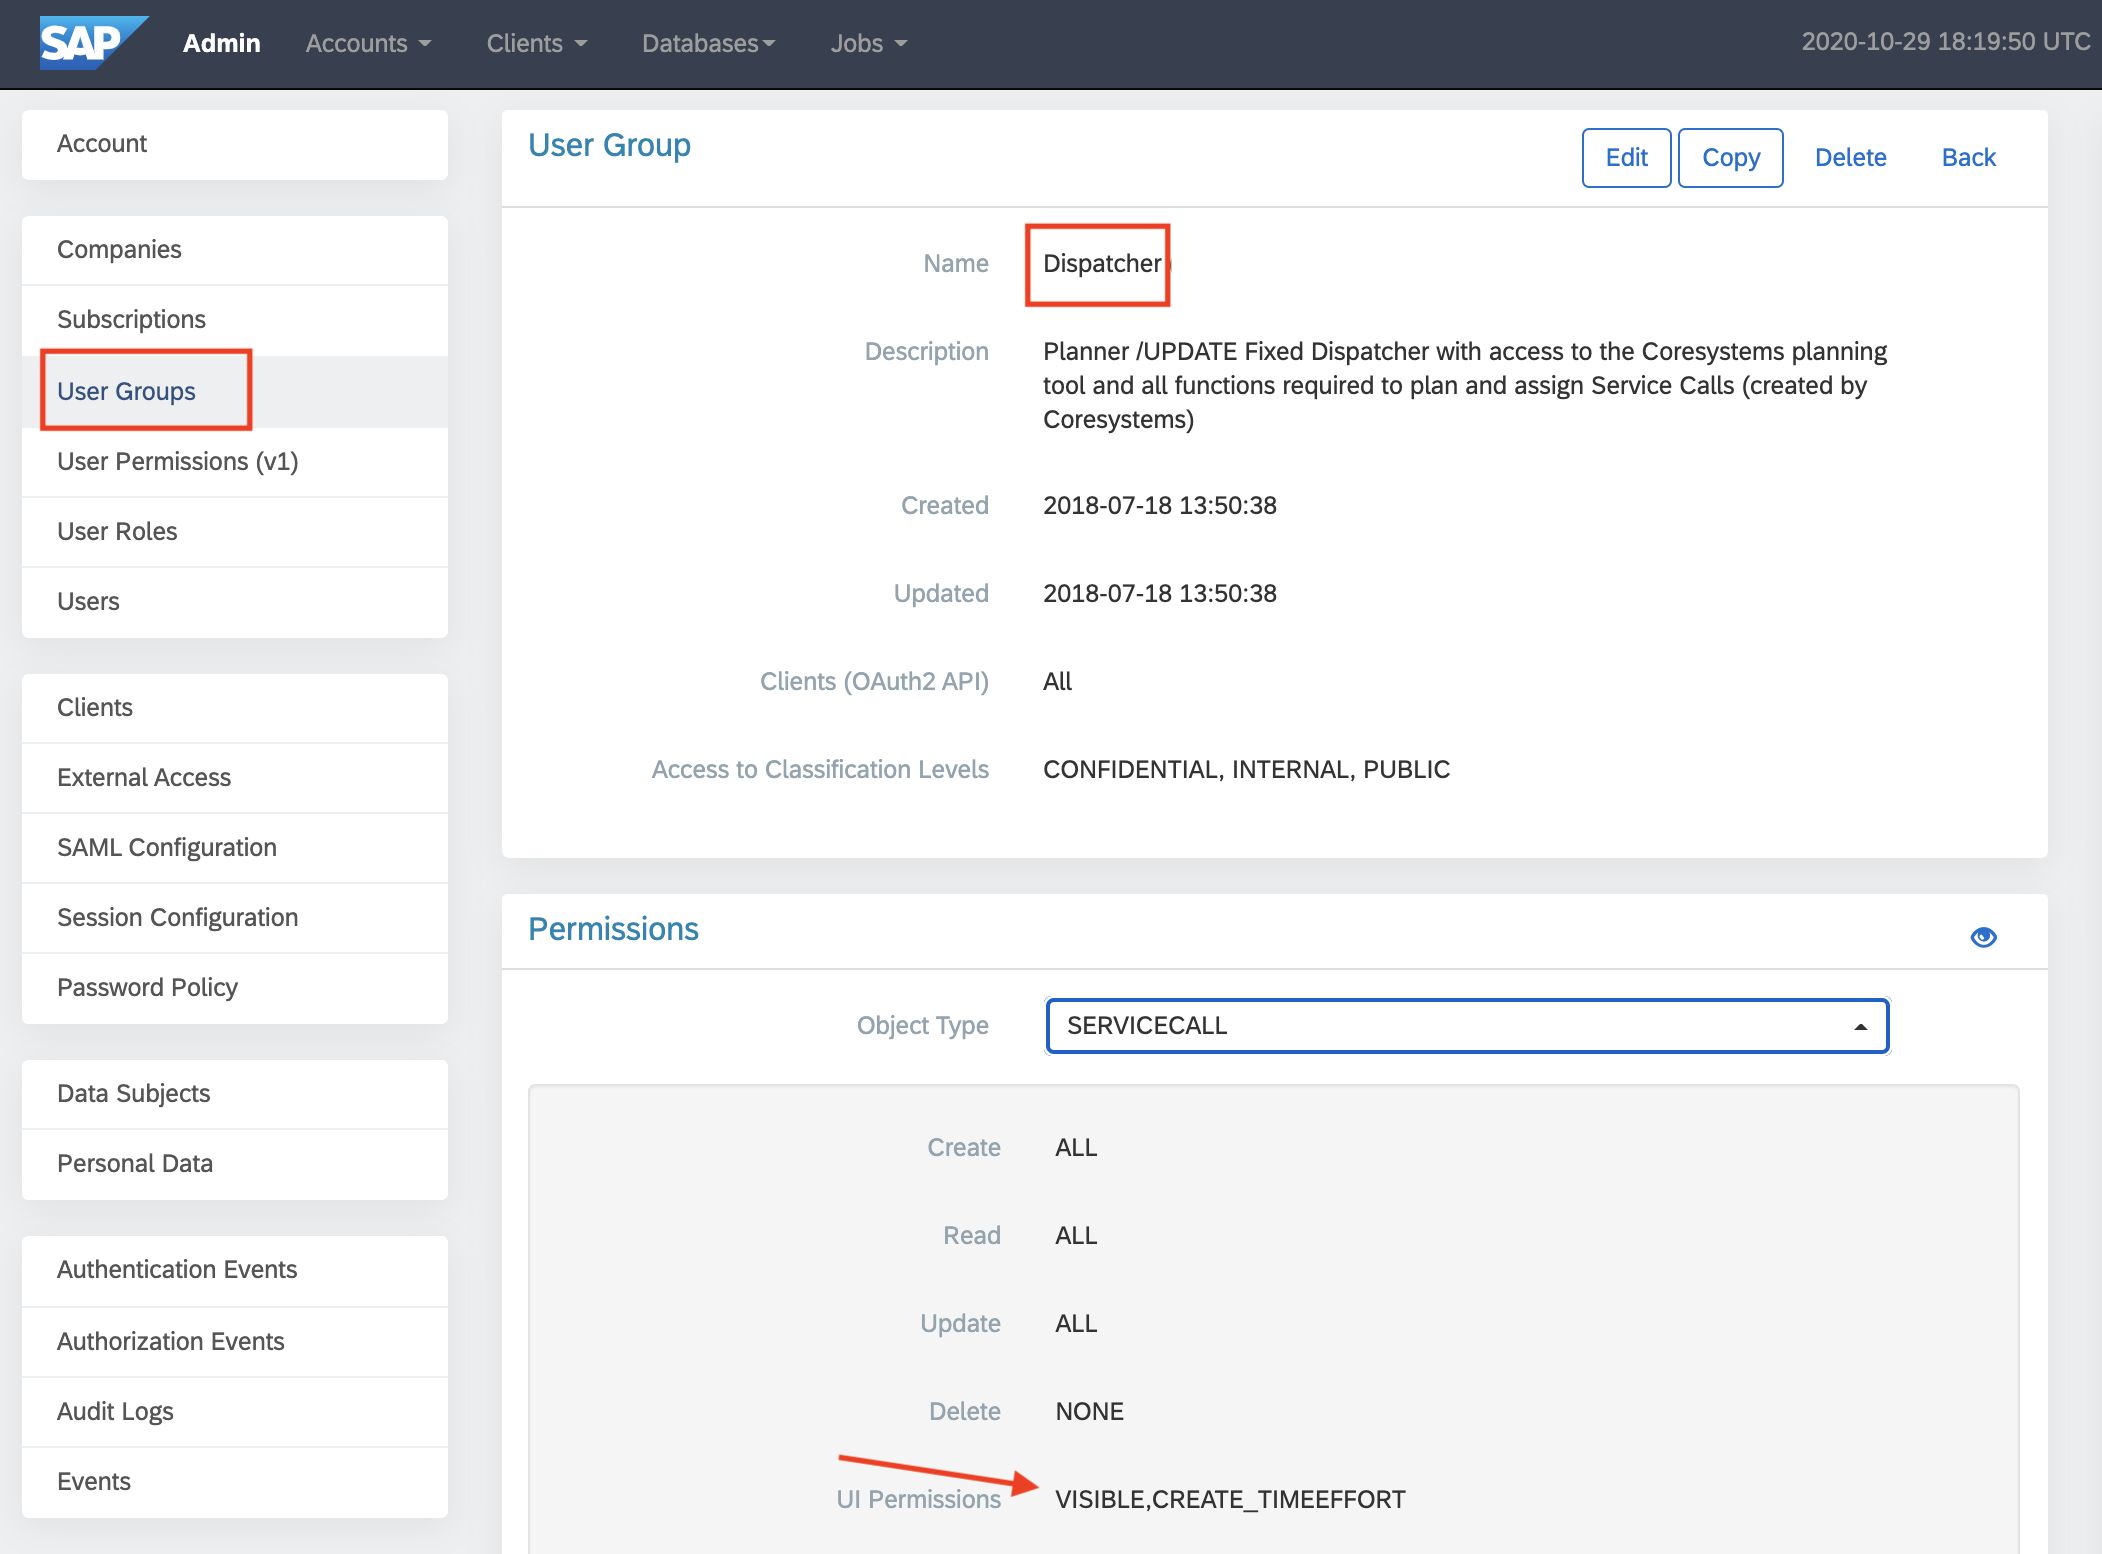Click the Copy button
The width and height of the screenshot is (2102, 1554).
pos(1730,158)
